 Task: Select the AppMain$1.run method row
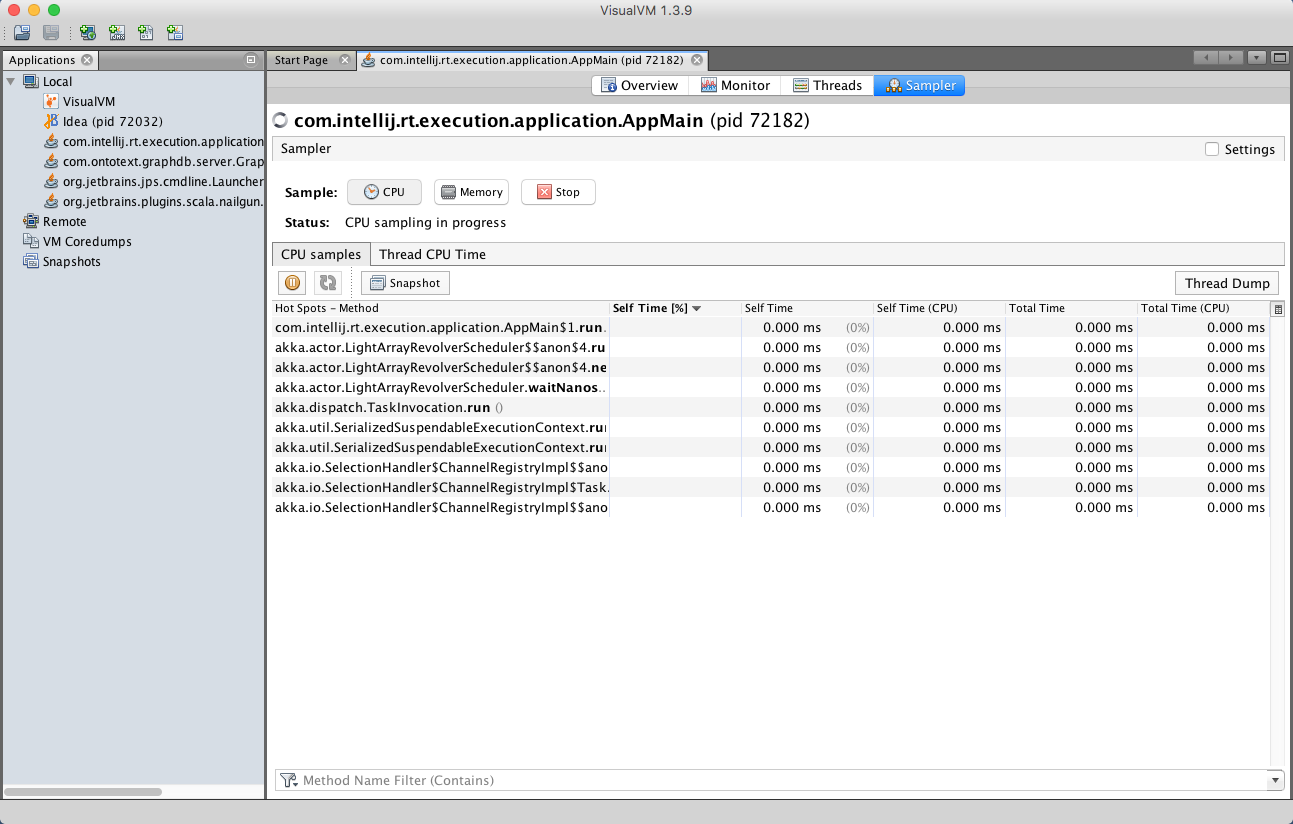coord(770,327)
